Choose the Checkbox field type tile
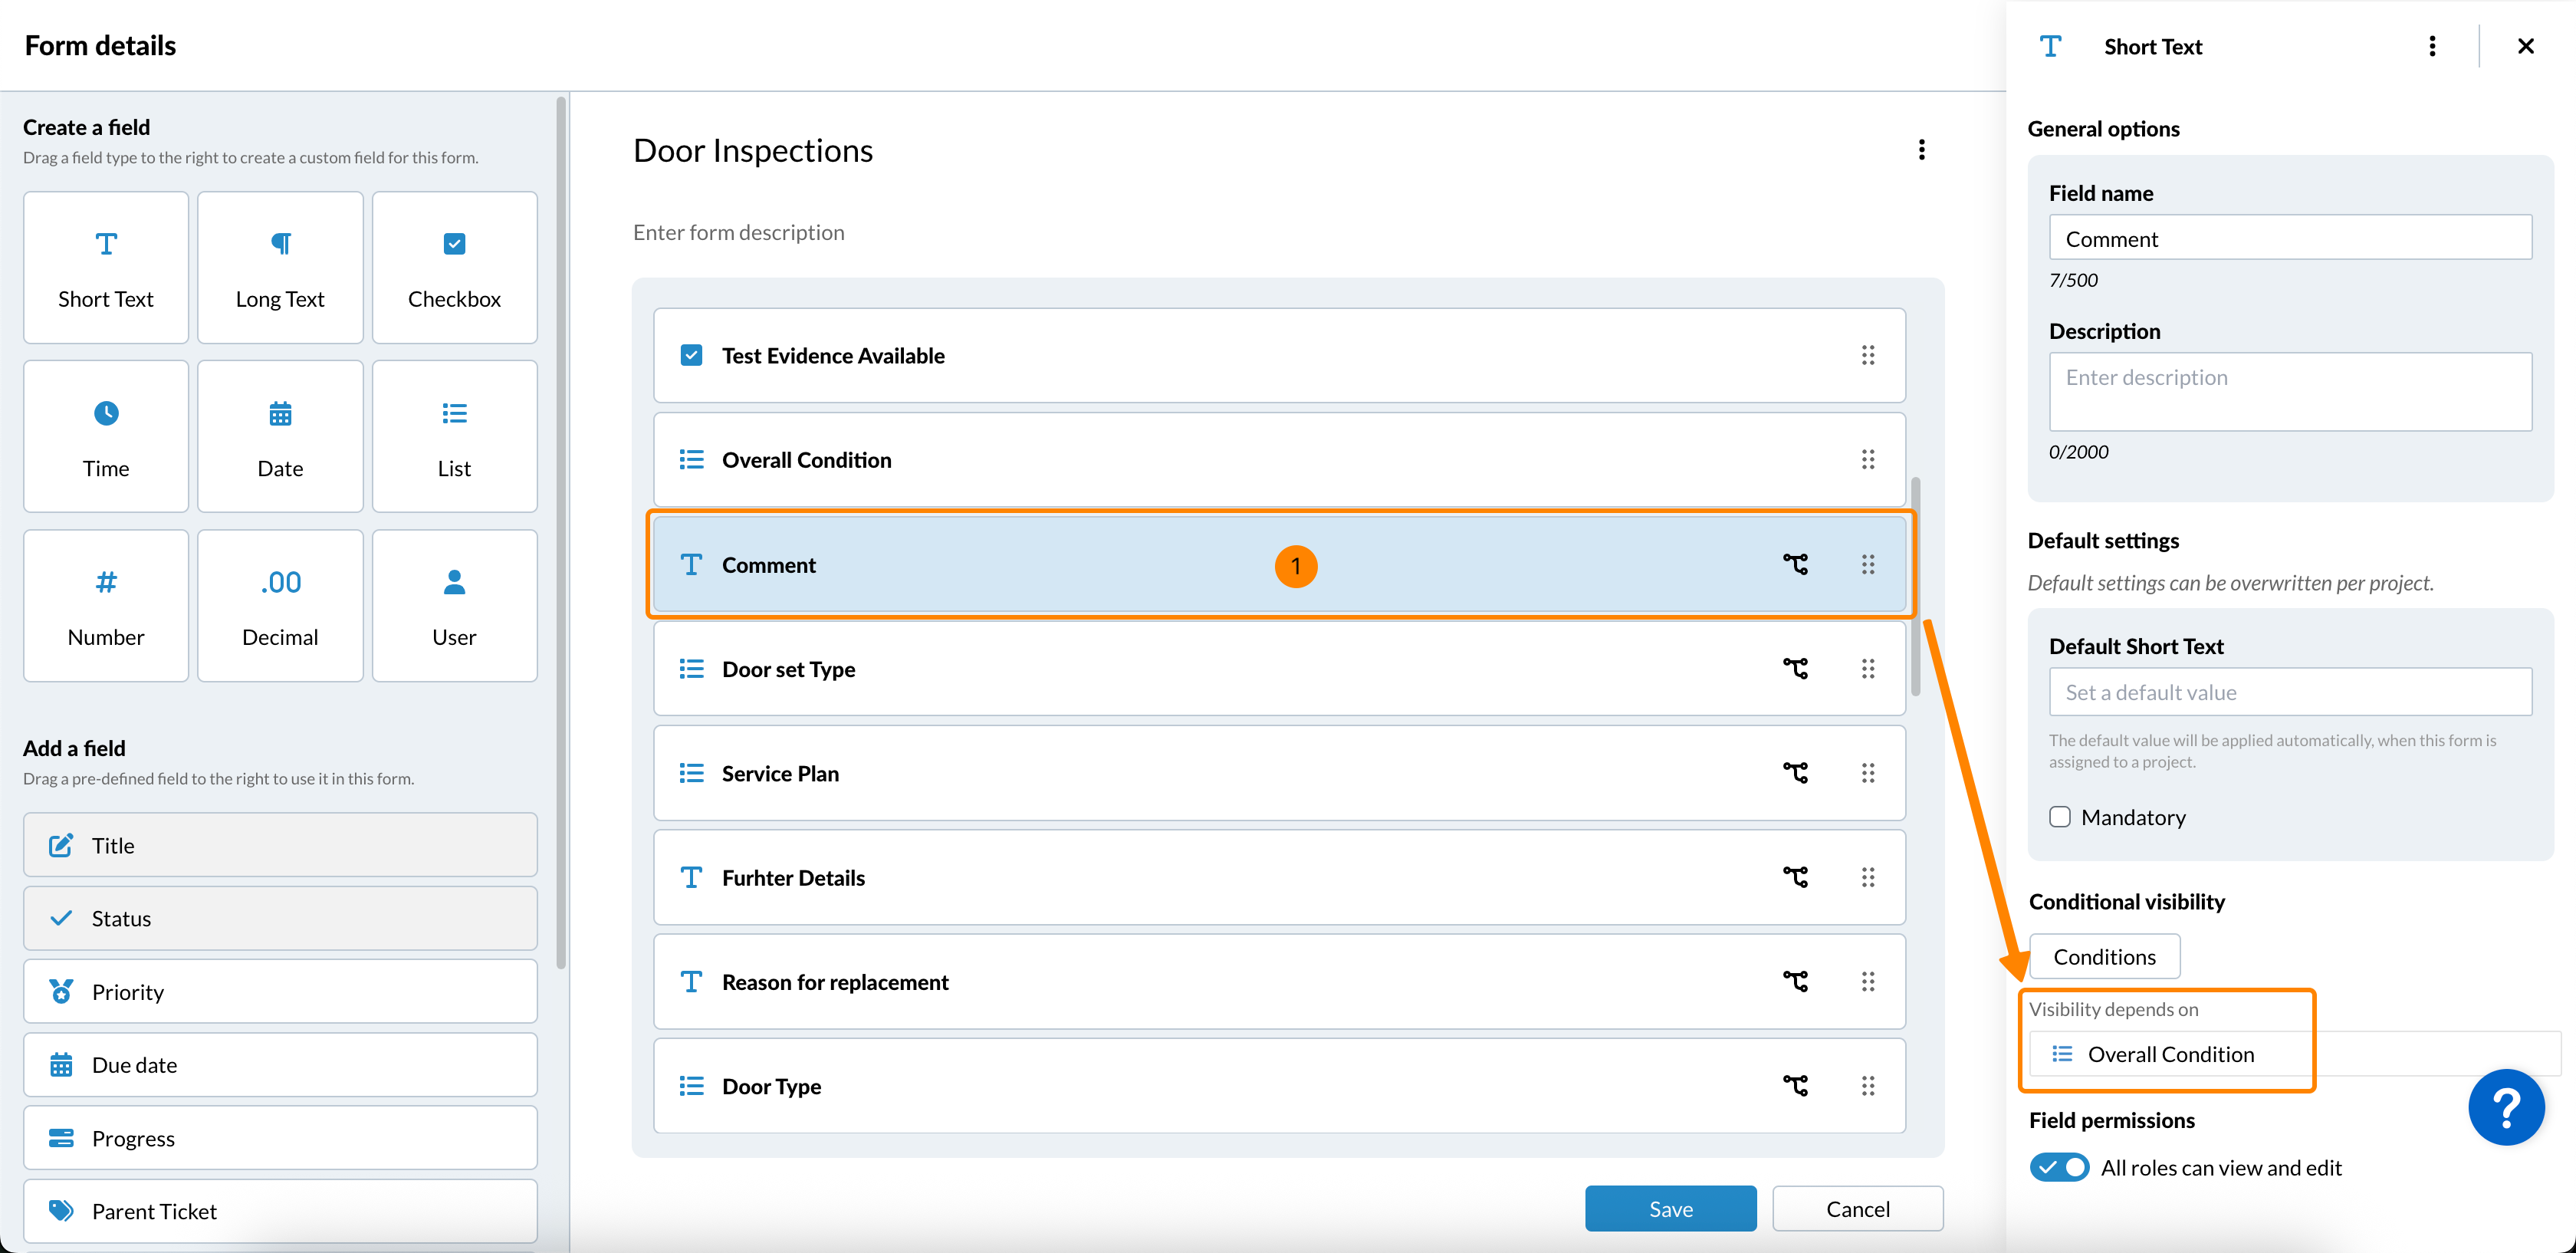The height and width of the screenshot is (1253, 2576). point(454,268)
